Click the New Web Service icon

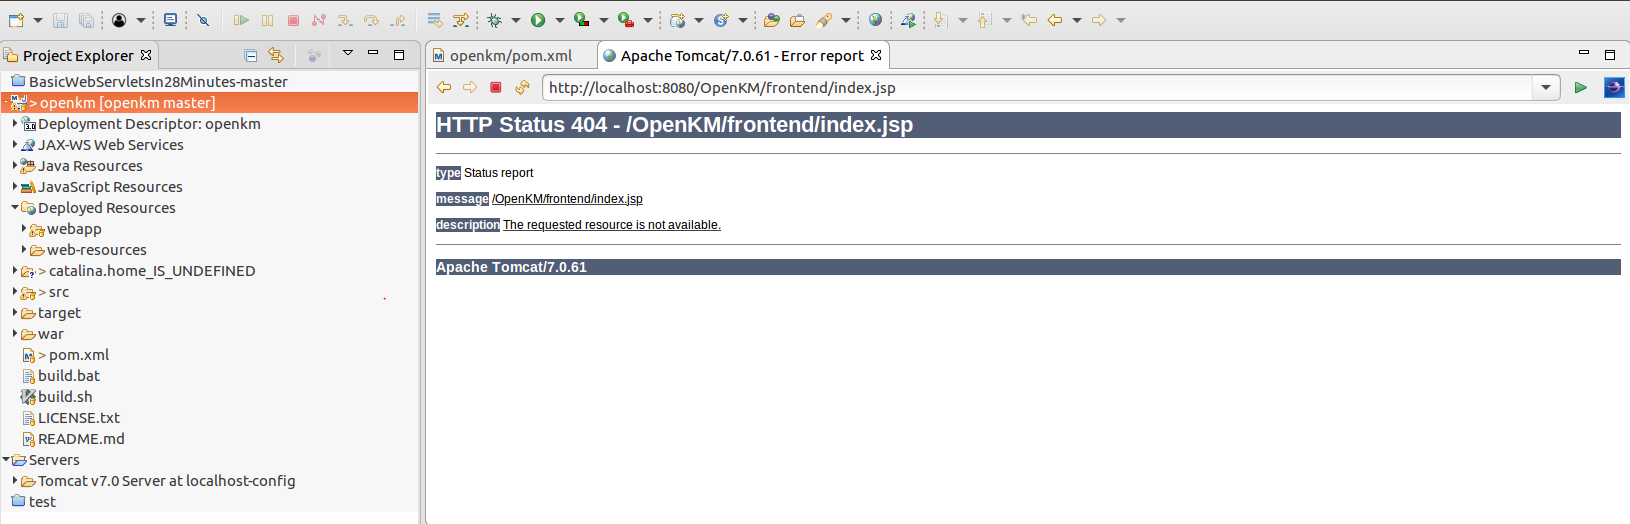pos(720,20)
